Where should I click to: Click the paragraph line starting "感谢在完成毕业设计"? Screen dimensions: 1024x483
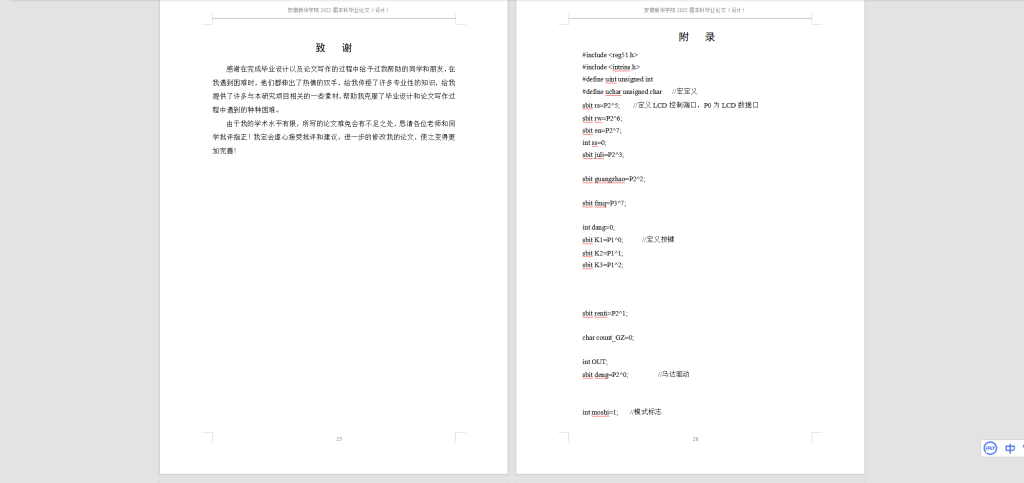[x=340, y=69]
